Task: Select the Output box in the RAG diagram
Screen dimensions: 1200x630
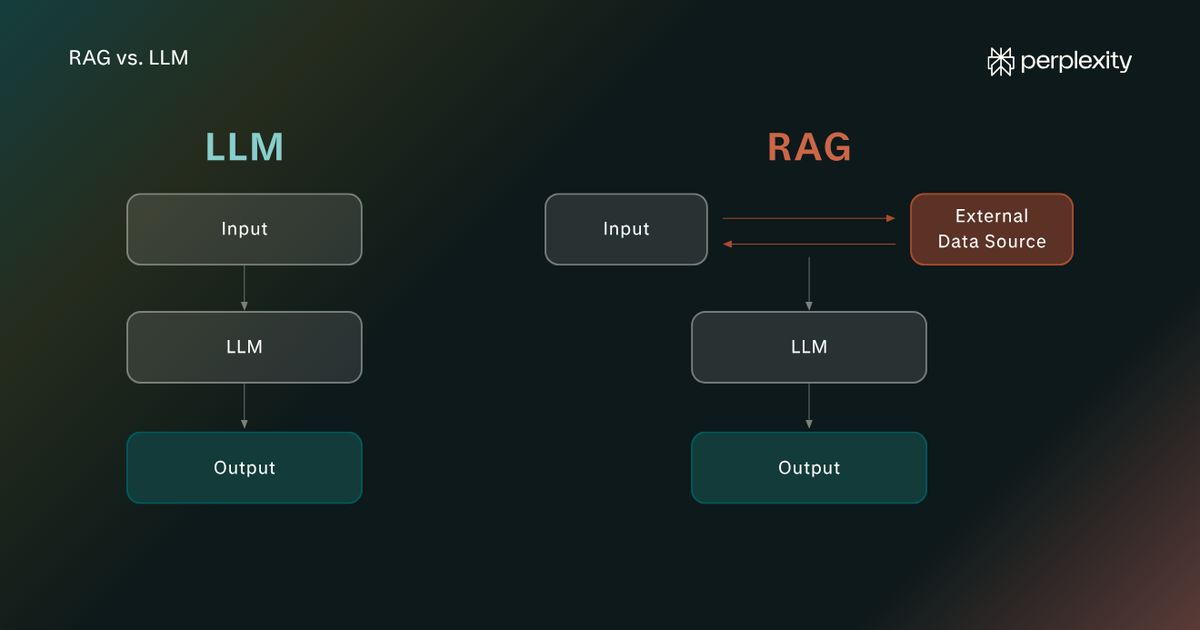Action: tap(809, 467)
